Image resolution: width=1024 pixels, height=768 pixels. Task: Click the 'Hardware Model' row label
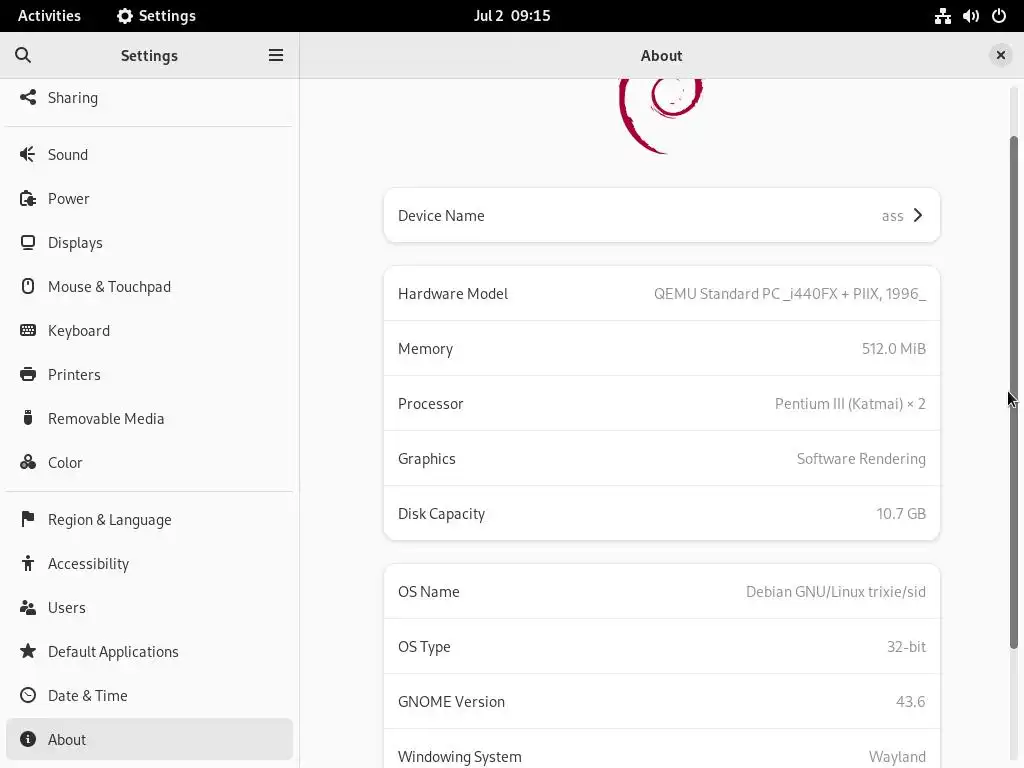453,293
